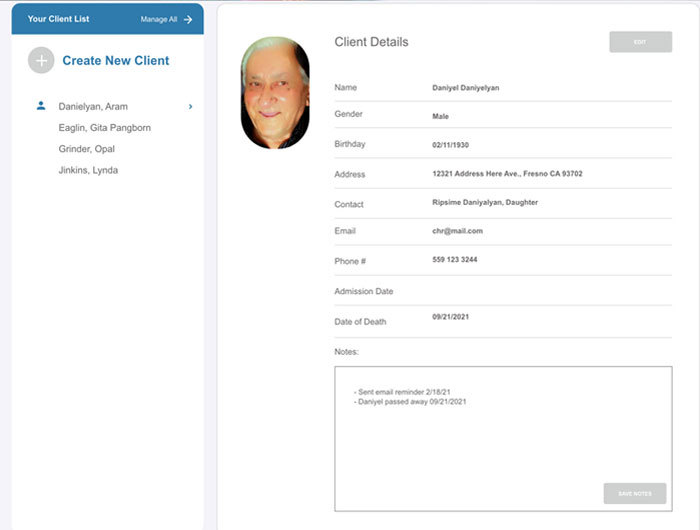Click the phone number 559 123 3244
Screen dimensions: 700x530
(x=454, y=259)
